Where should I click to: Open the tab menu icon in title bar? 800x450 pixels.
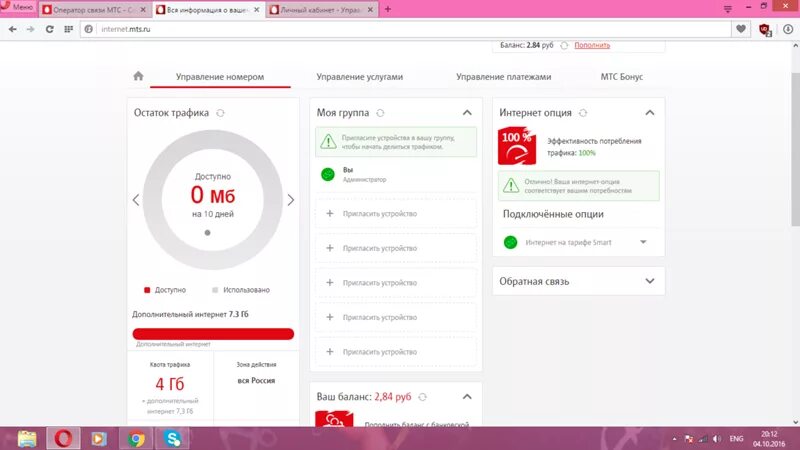[x=728, y=9]
